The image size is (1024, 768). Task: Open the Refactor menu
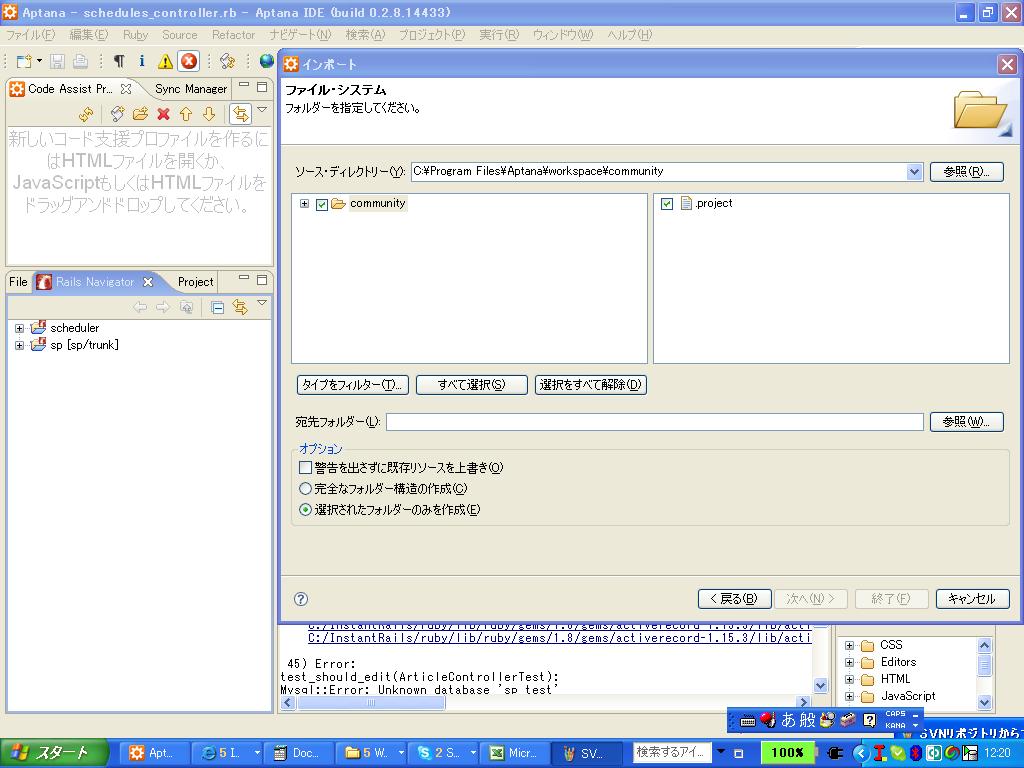tap(233, 35)
